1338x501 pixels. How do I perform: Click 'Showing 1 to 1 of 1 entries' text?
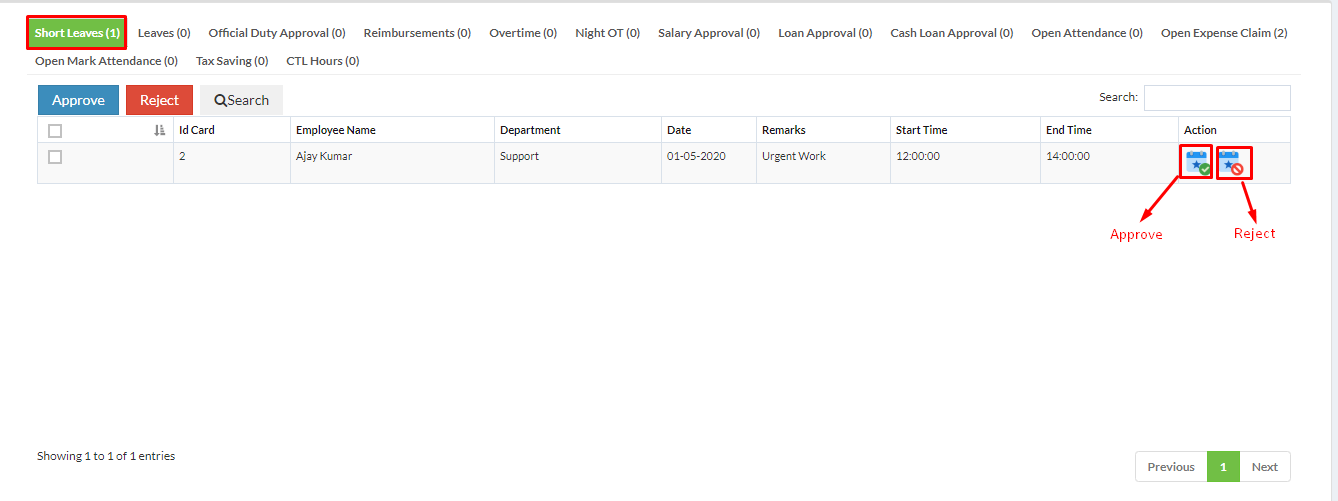[x=106, y=456]
